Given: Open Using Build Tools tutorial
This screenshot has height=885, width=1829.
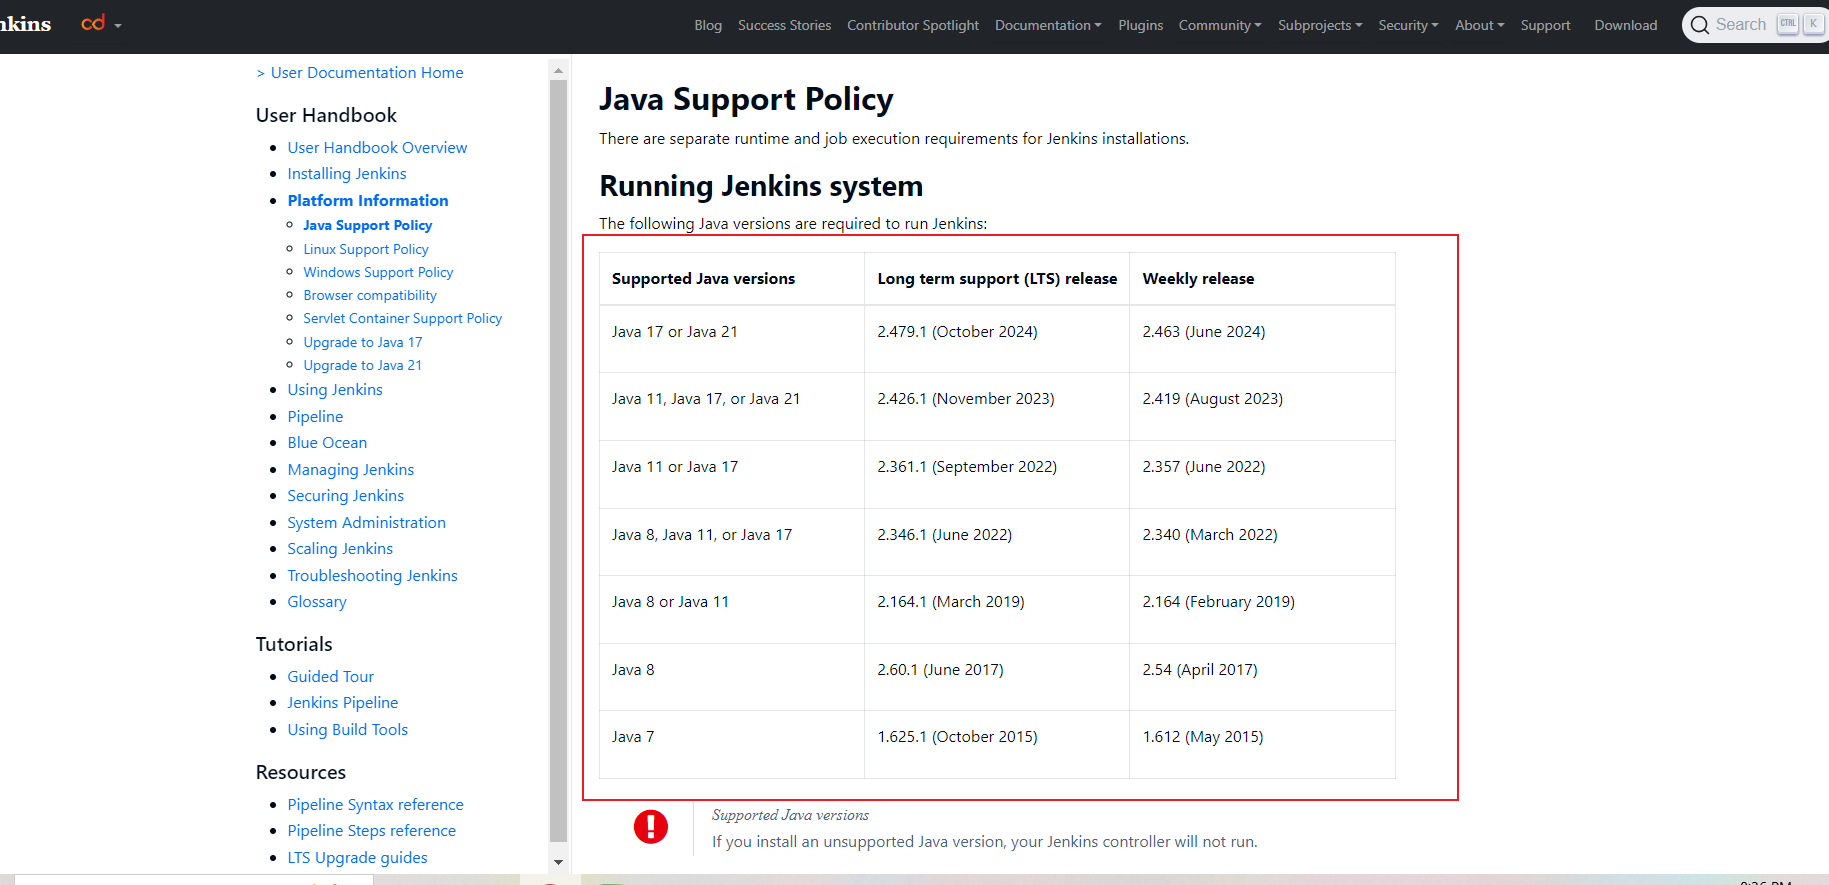Looking at the screenshot, I should point(348,730).
